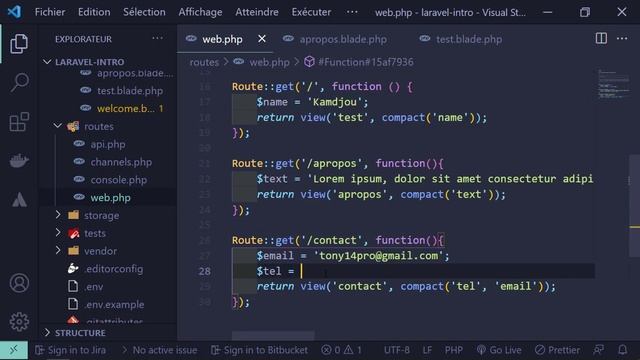Screen dimensions: 640x360
Task: Collapse the LARAVEL-INTRO project root
Action: point(90,62)
